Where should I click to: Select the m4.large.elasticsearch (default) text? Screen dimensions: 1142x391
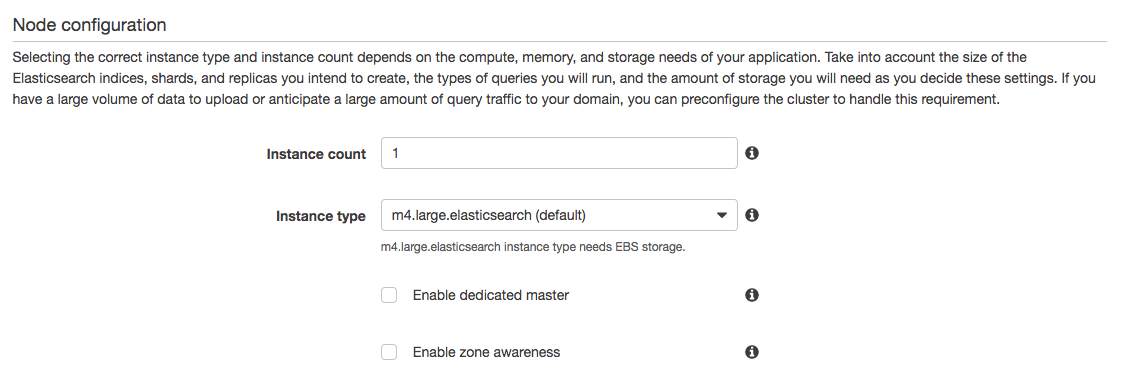(489, 216)
